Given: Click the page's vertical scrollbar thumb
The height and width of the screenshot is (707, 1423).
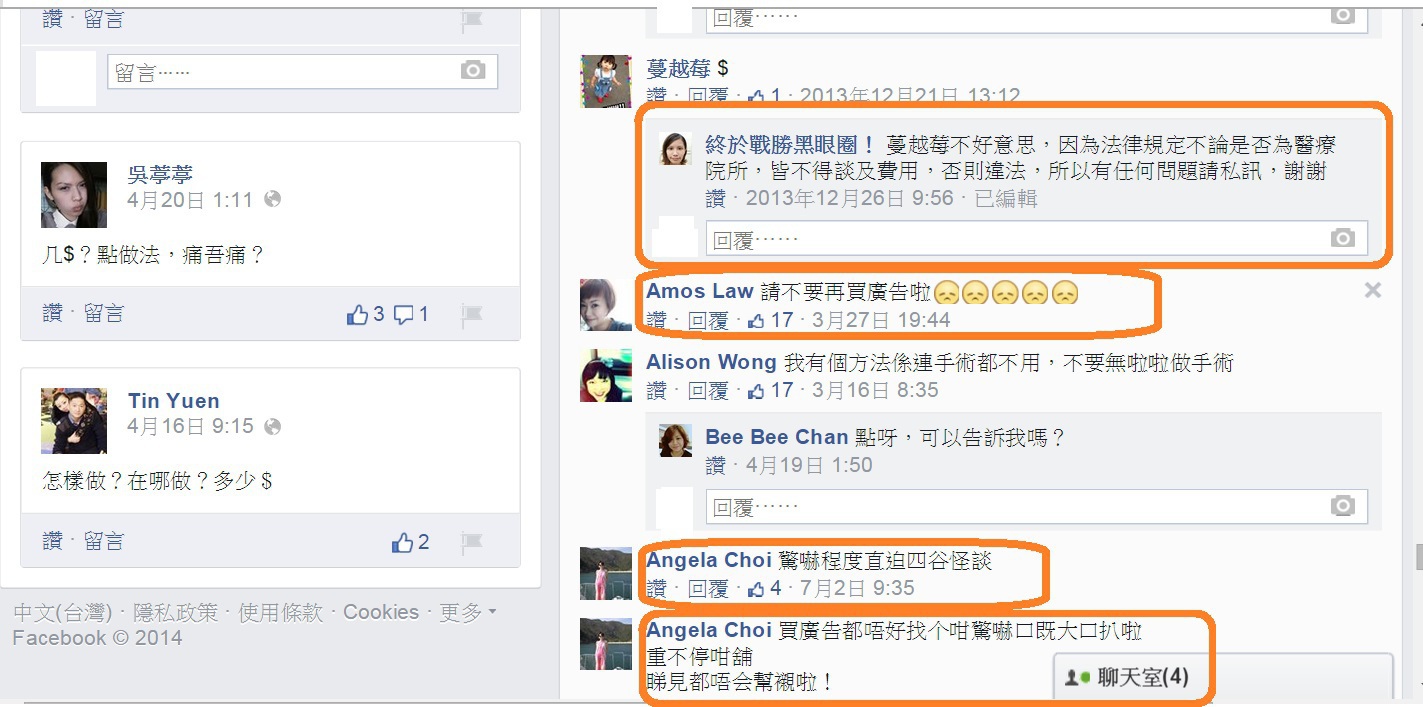Looking at the screenshot, I should (x=1418, y=555).
